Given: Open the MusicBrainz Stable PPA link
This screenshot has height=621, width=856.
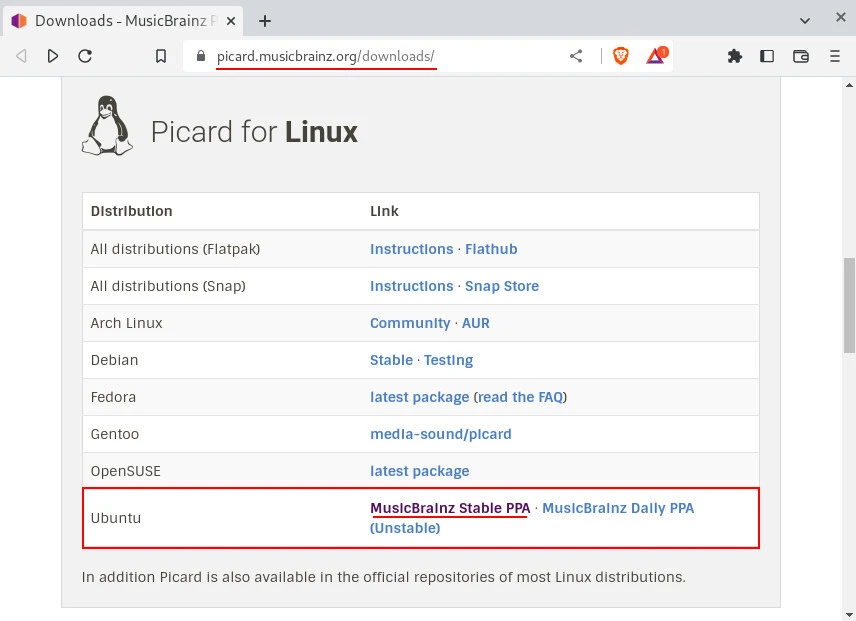Looking at the screenshot, I should [x=450, y=508].
